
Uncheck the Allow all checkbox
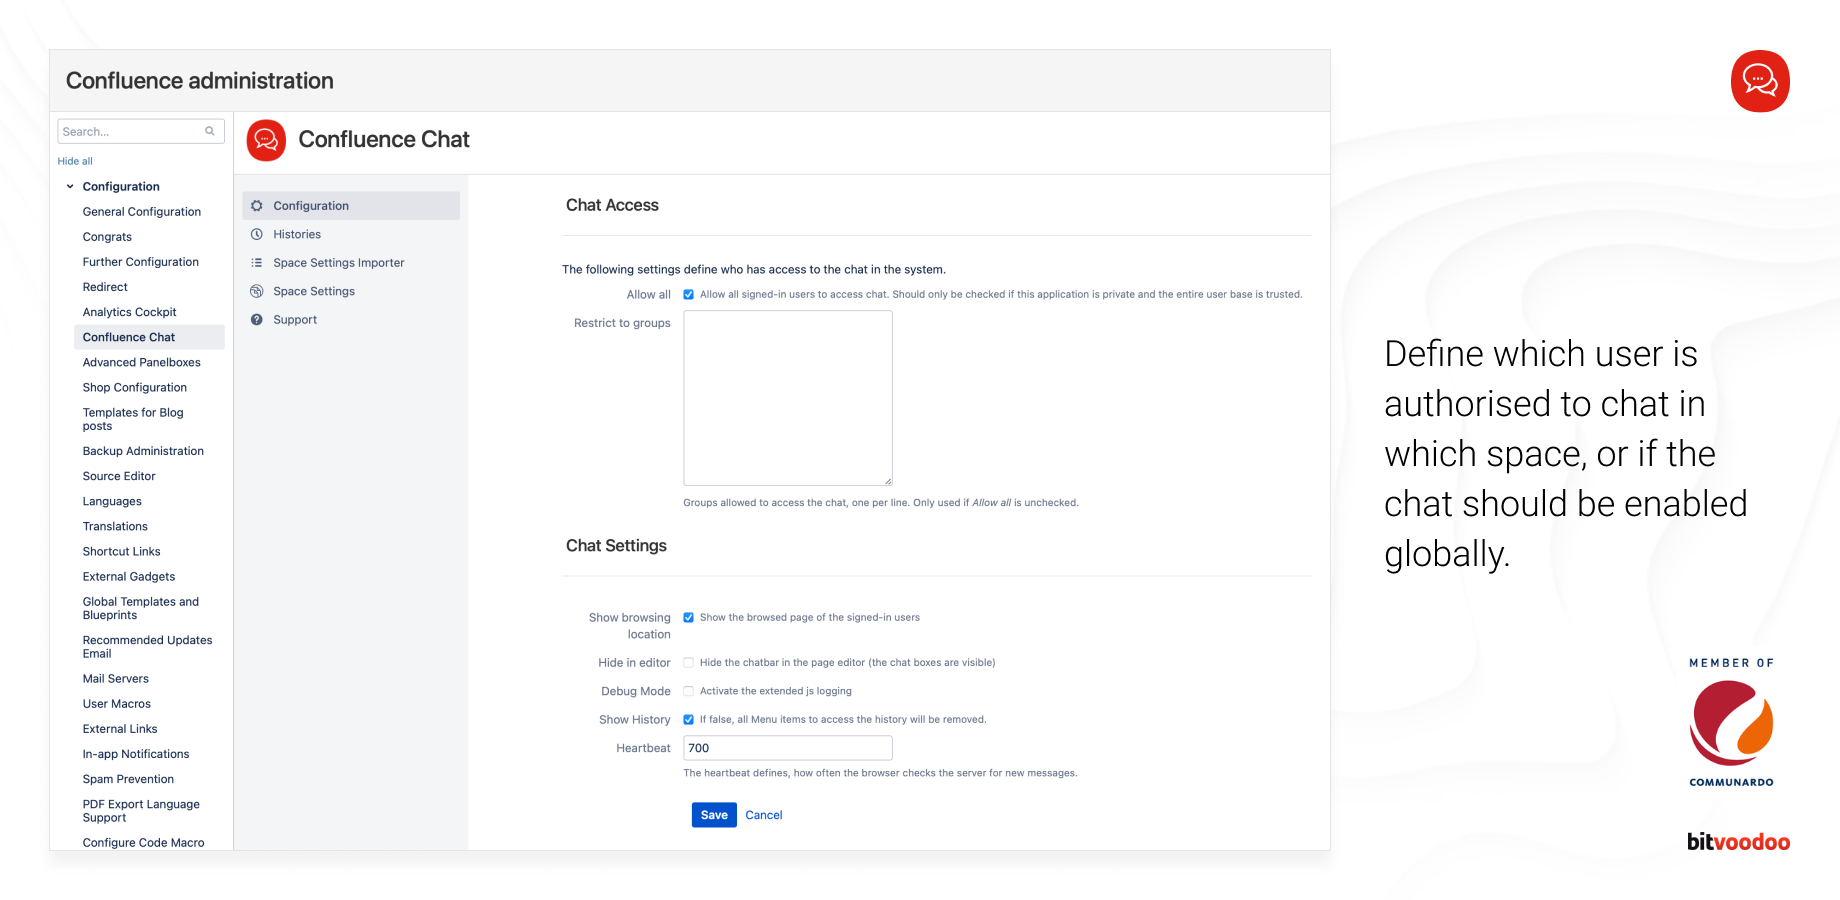(689, 295)
